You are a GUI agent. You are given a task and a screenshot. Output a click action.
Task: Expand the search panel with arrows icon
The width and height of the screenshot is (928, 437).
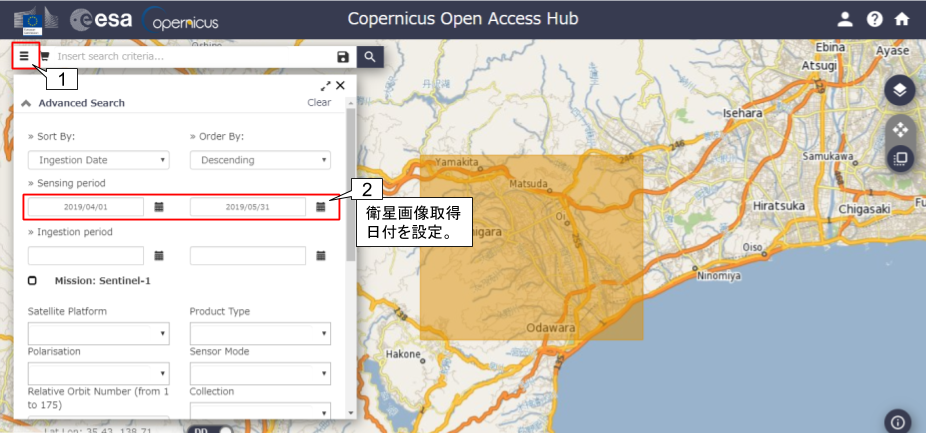[326, 86]
